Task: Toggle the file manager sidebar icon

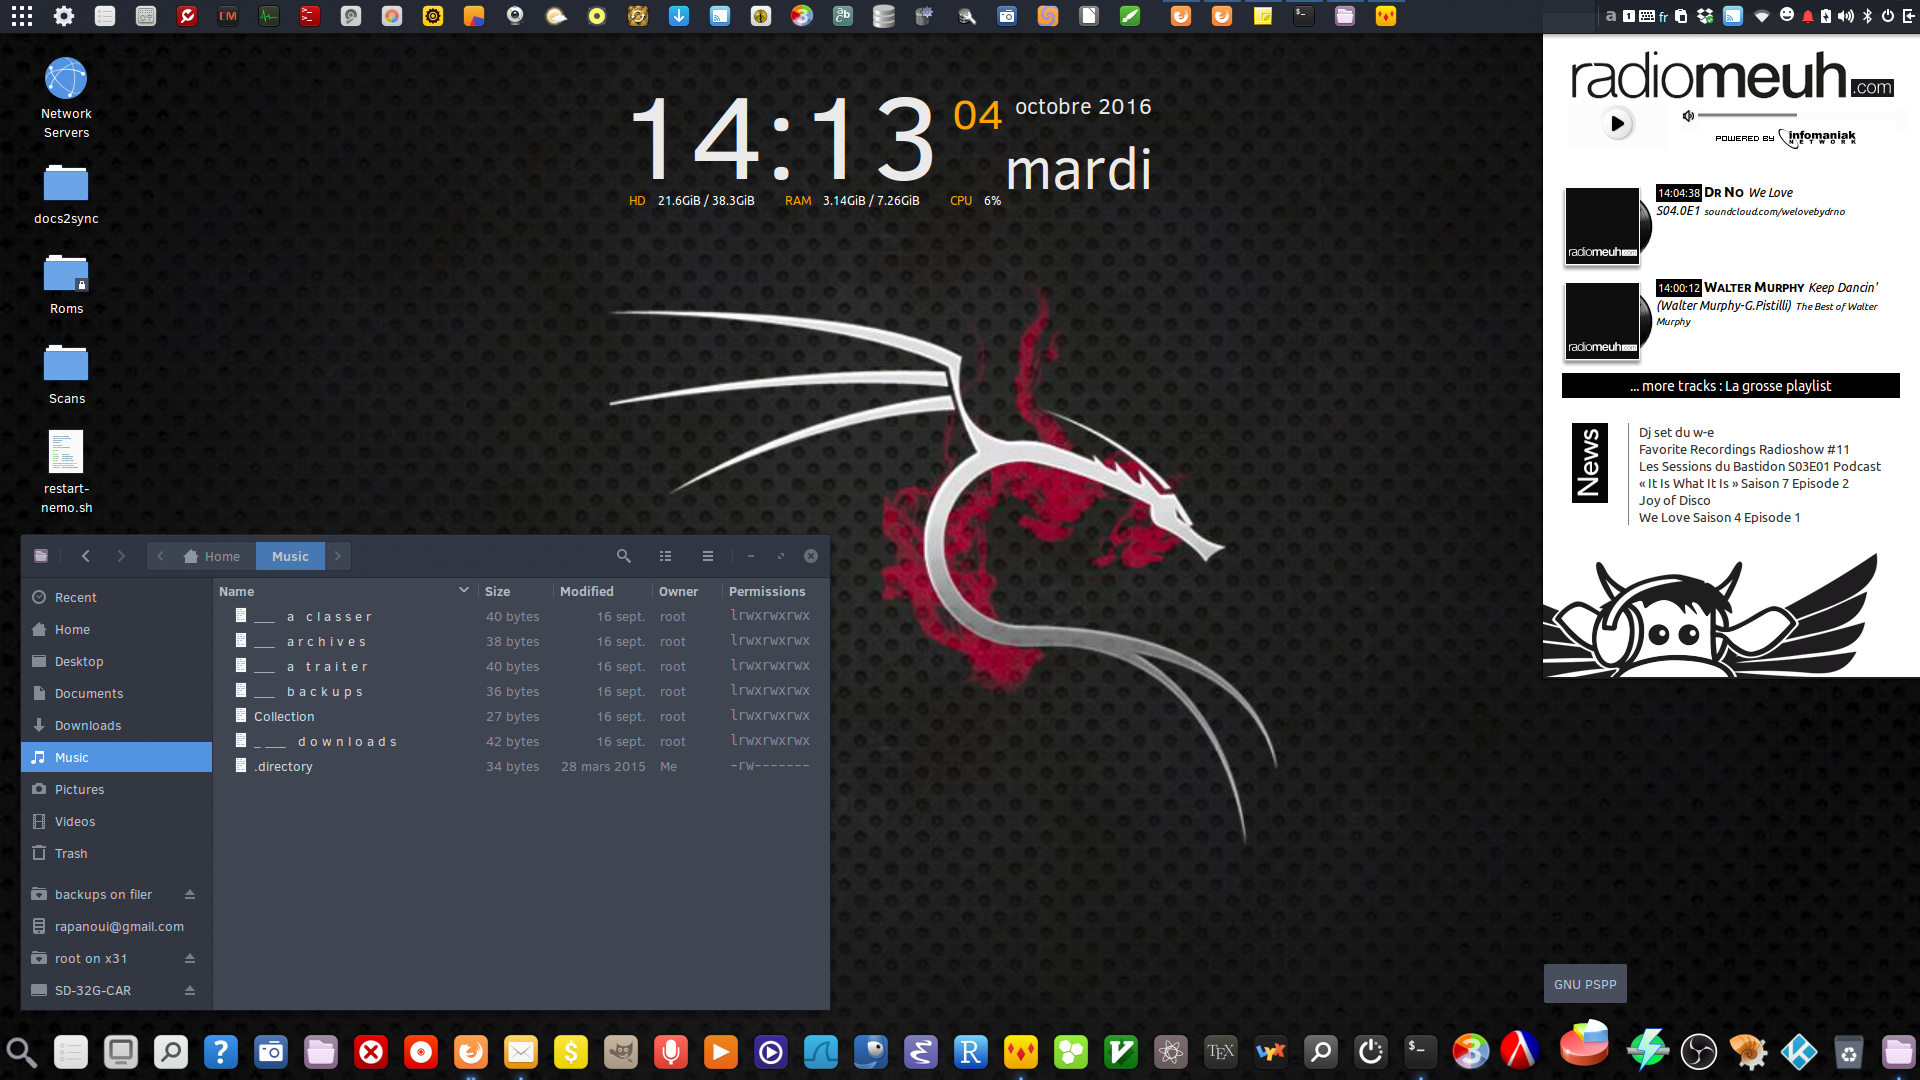Action: click(41, 556)
